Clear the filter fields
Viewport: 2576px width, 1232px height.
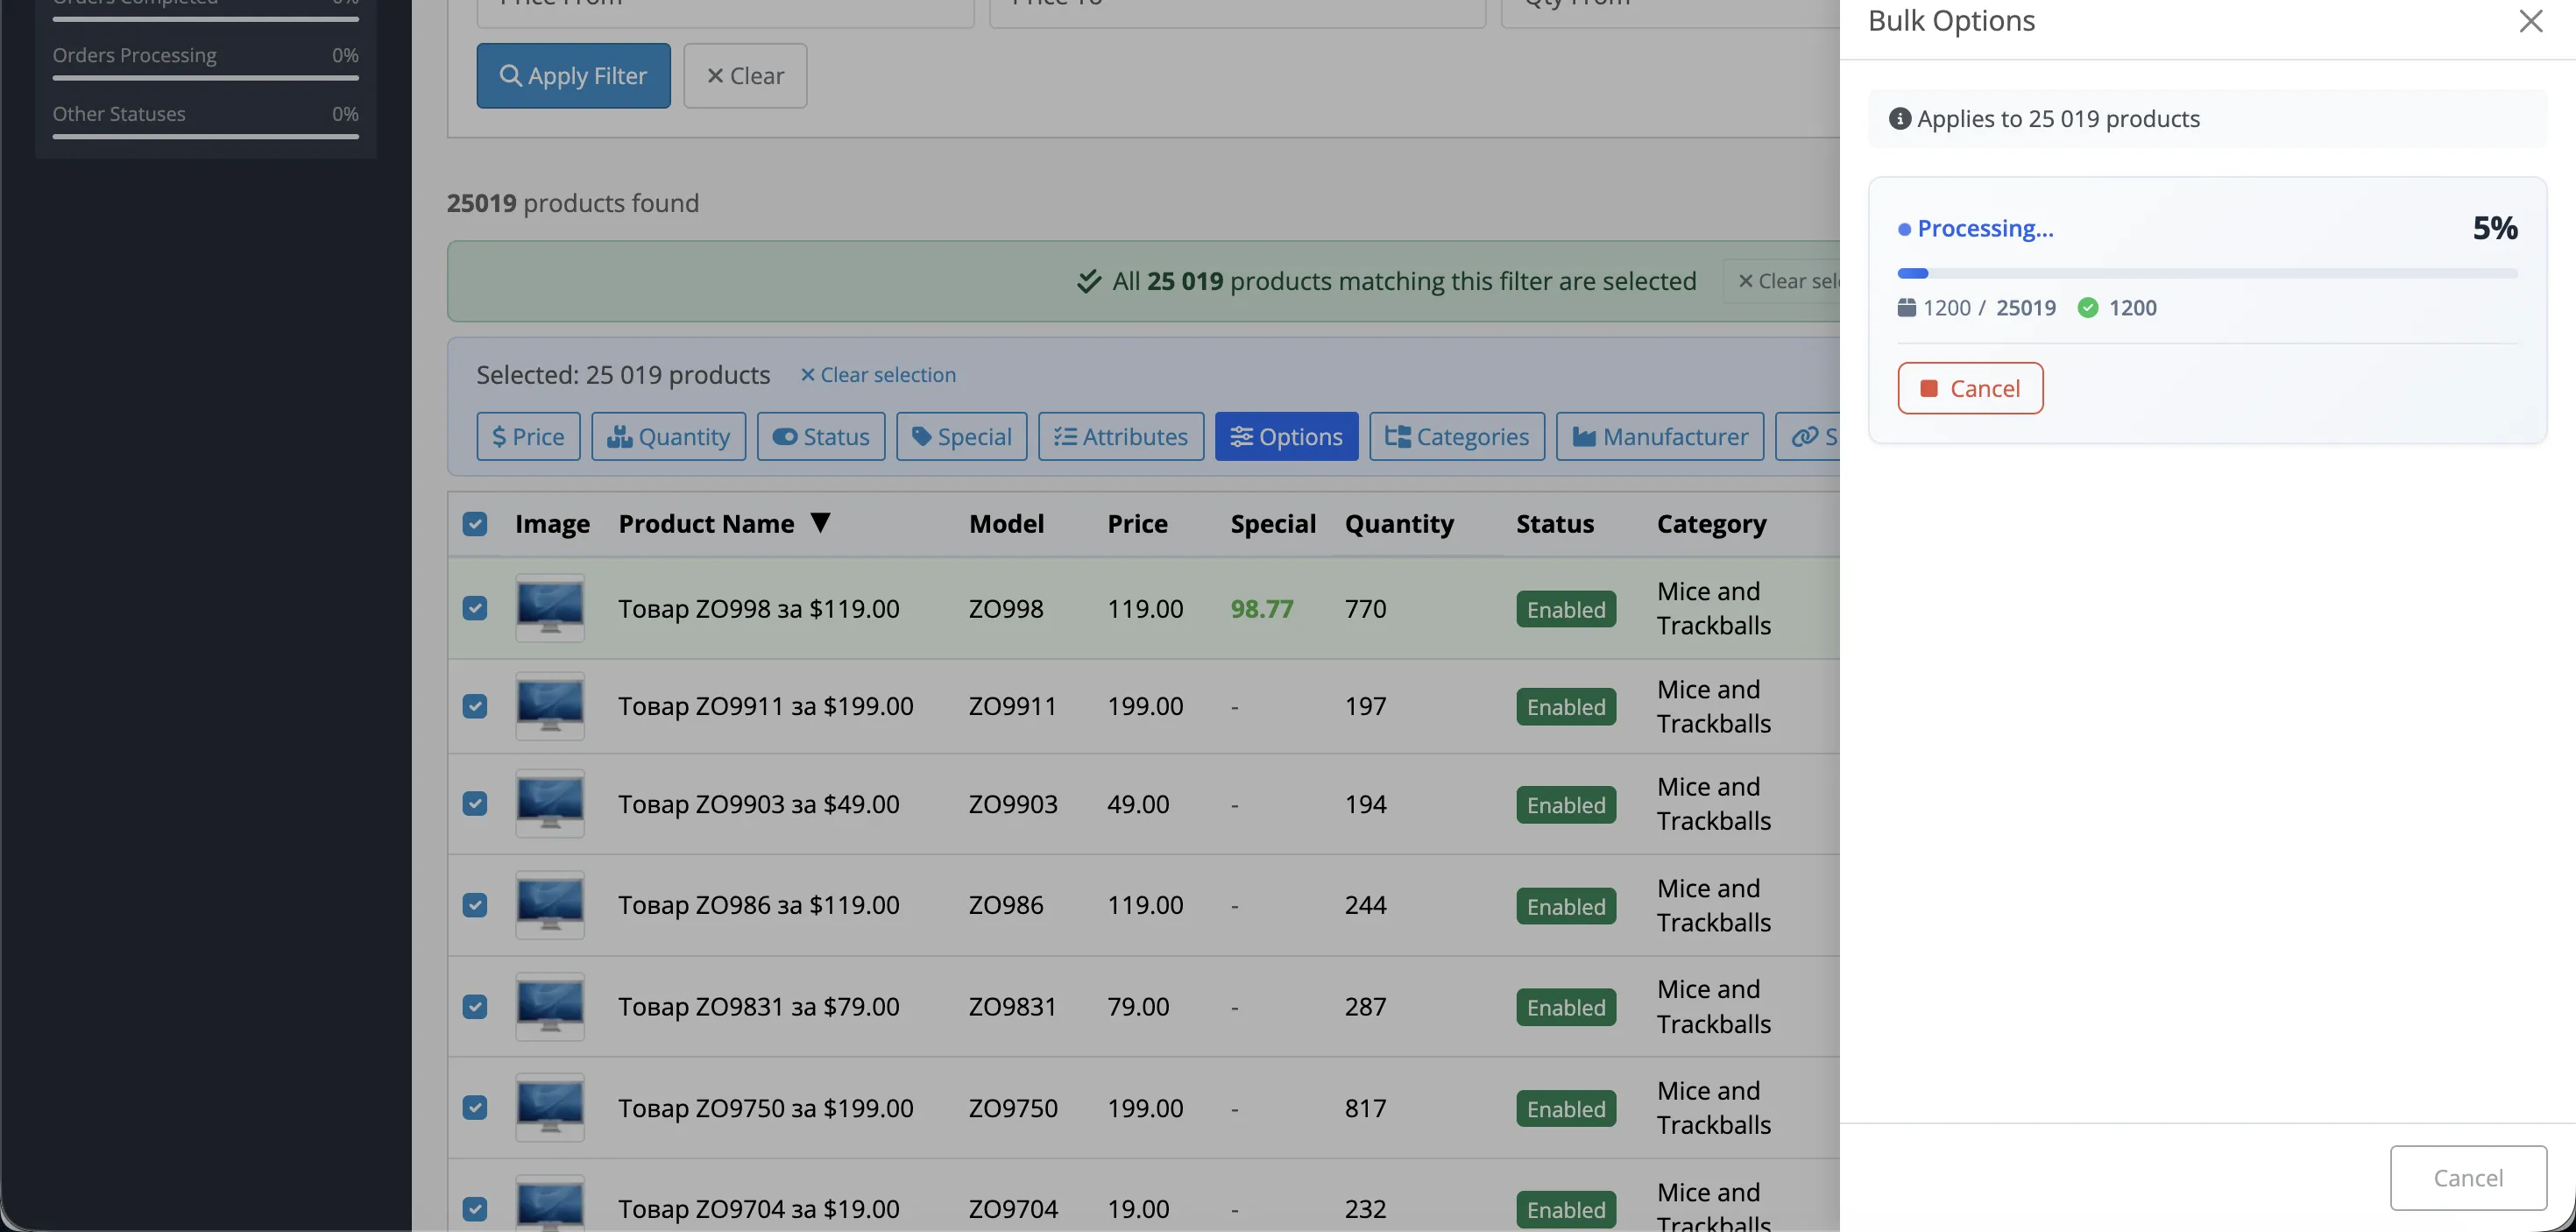pyautogui.click(x=745, y=76)
